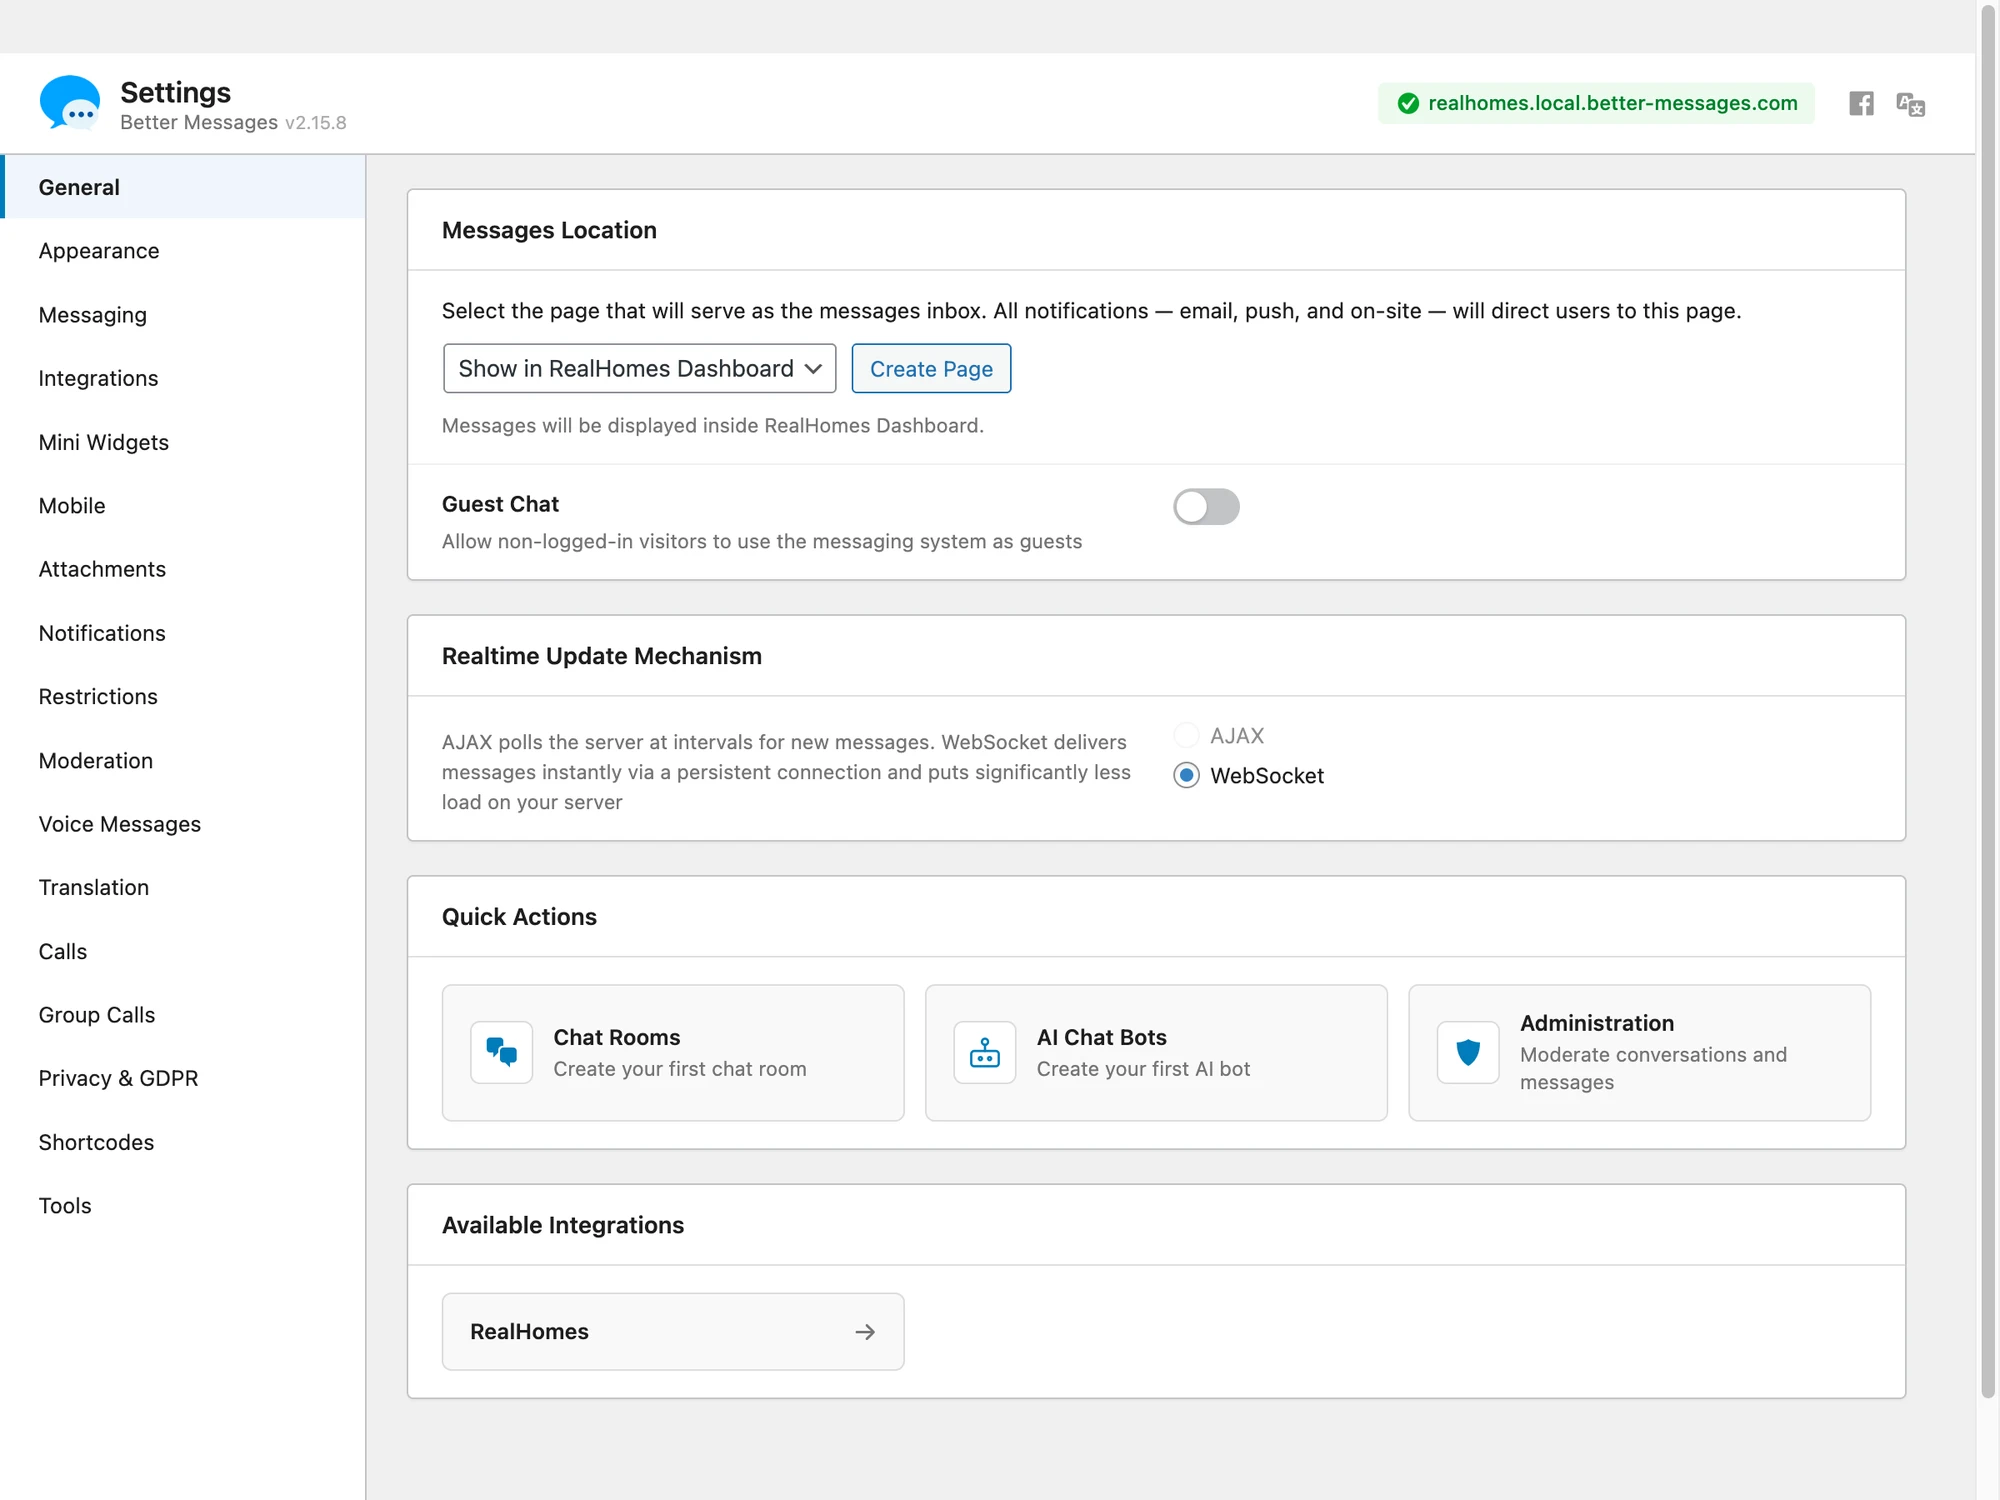Click the AI Chat Bots robot icon
The width and height of the screenshot is (2000, 1500).
[x=985, y=1052]
